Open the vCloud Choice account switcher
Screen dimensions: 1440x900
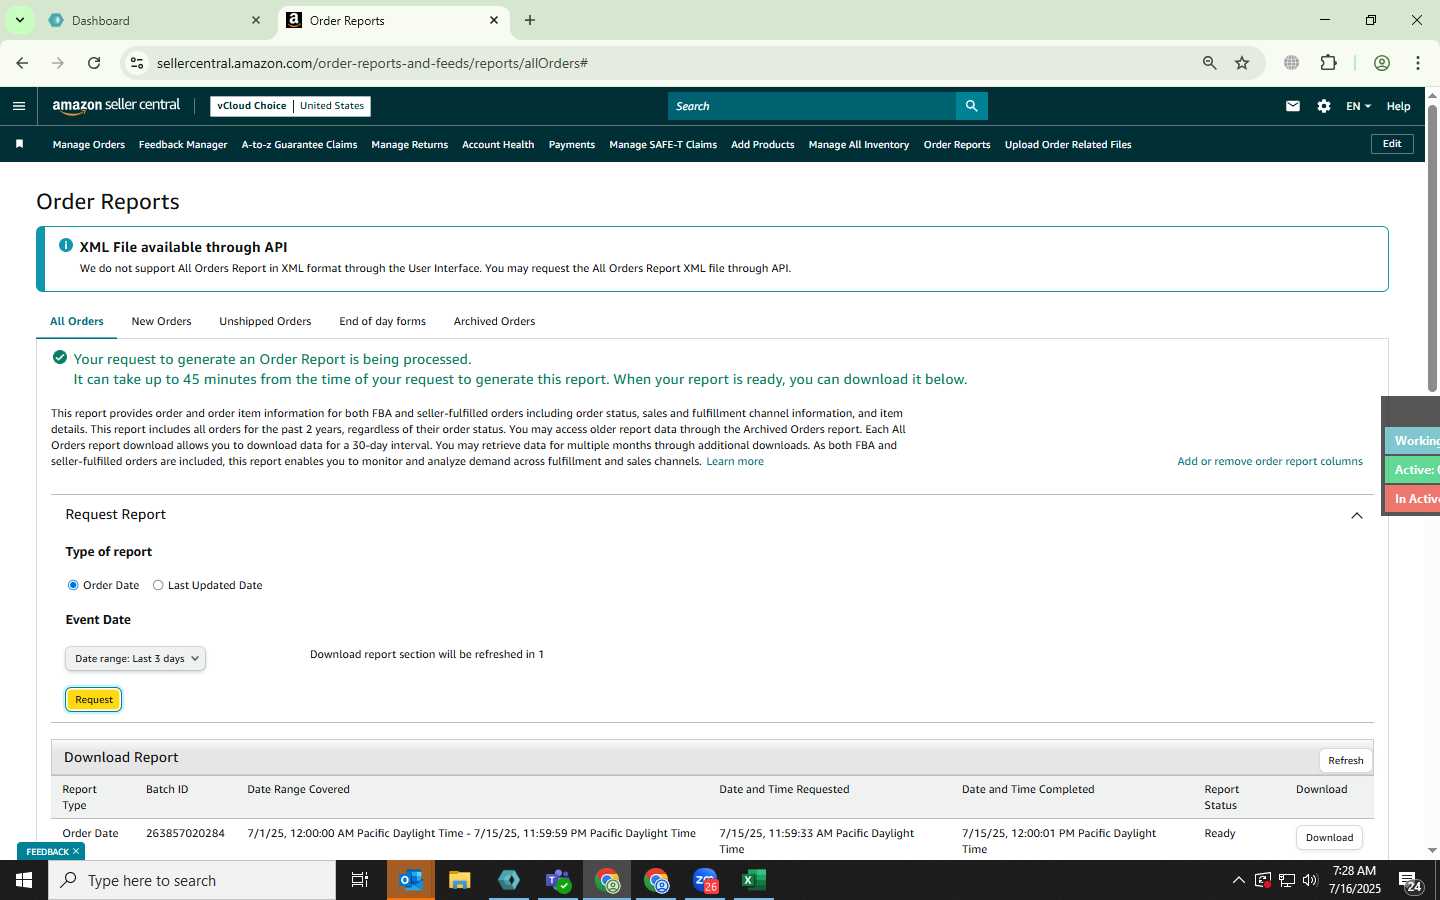point(290,106)
